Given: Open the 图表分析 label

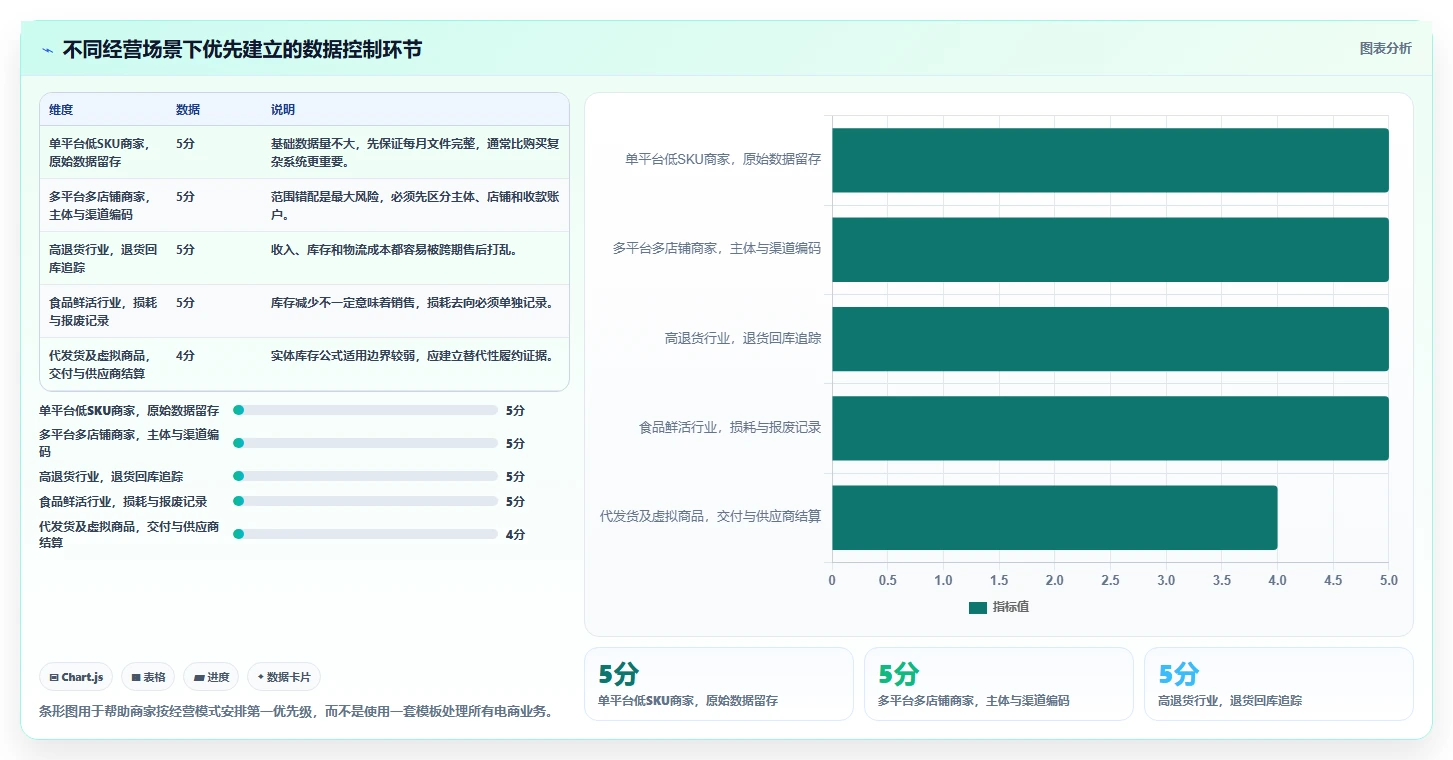Looking at the screenshot, I should pos(1385,48).
